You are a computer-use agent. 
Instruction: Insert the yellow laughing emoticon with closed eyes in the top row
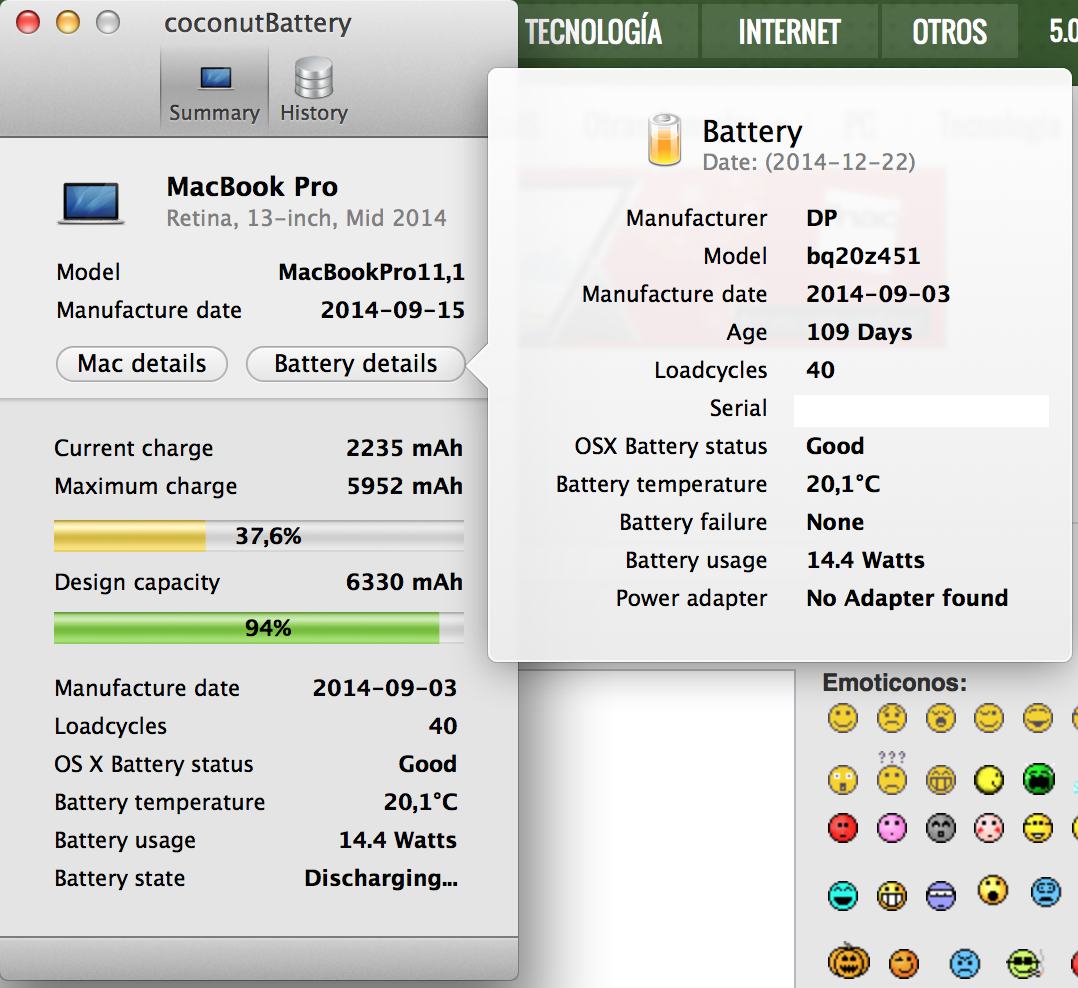pos(1037,718)
